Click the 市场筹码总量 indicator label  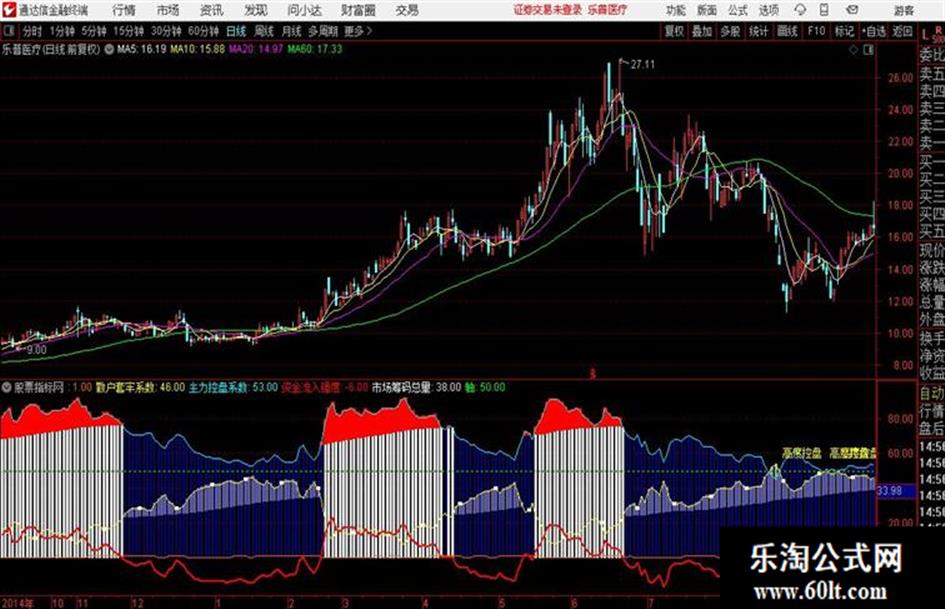tap(401, 388)
